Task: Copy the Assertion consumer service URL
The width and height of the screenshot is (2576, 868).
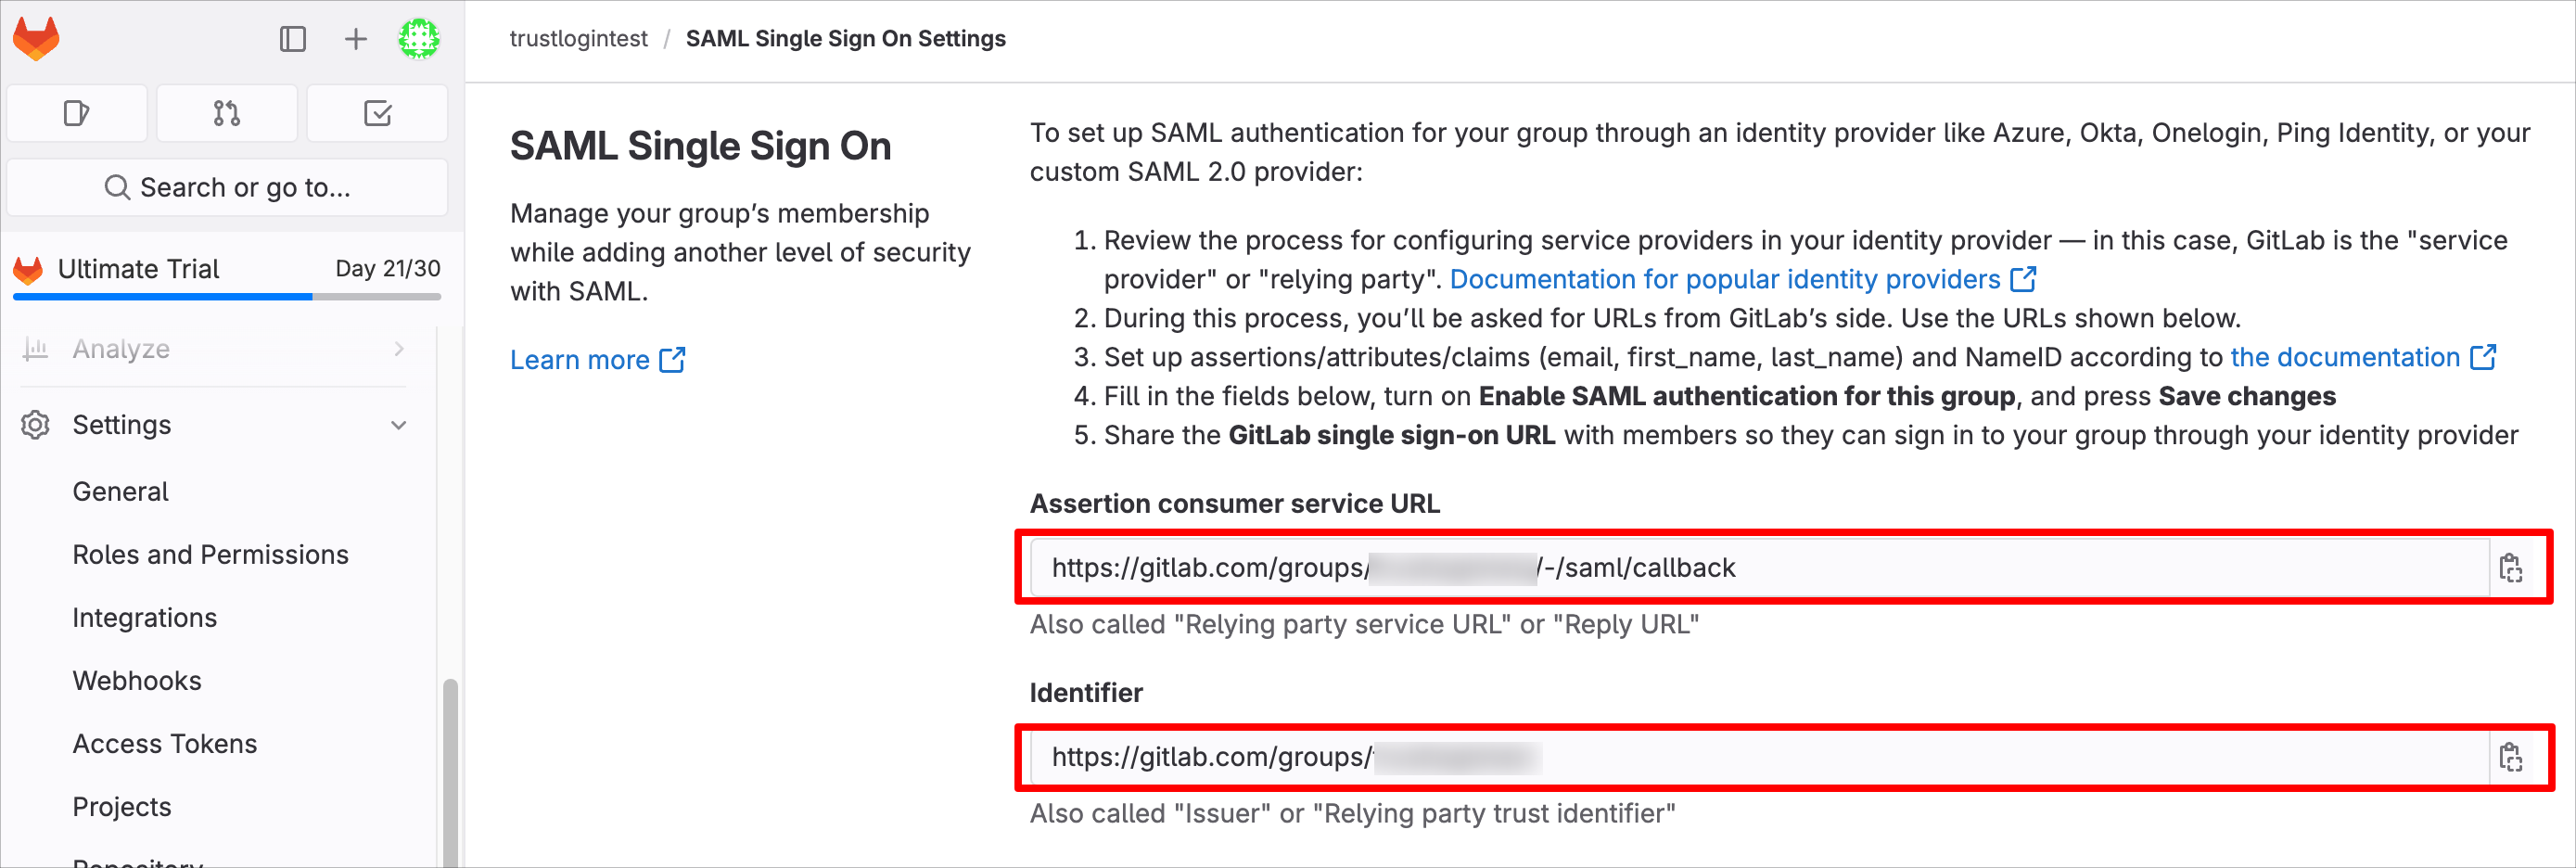Action: (x=2511, y=568)
